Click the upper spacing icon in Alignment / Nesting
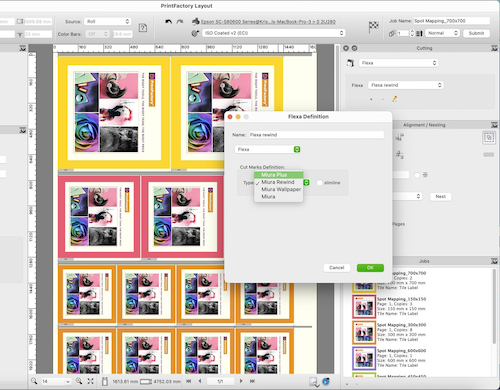Image resolution: width=500 pixels, height=390 pixels. 400,137
